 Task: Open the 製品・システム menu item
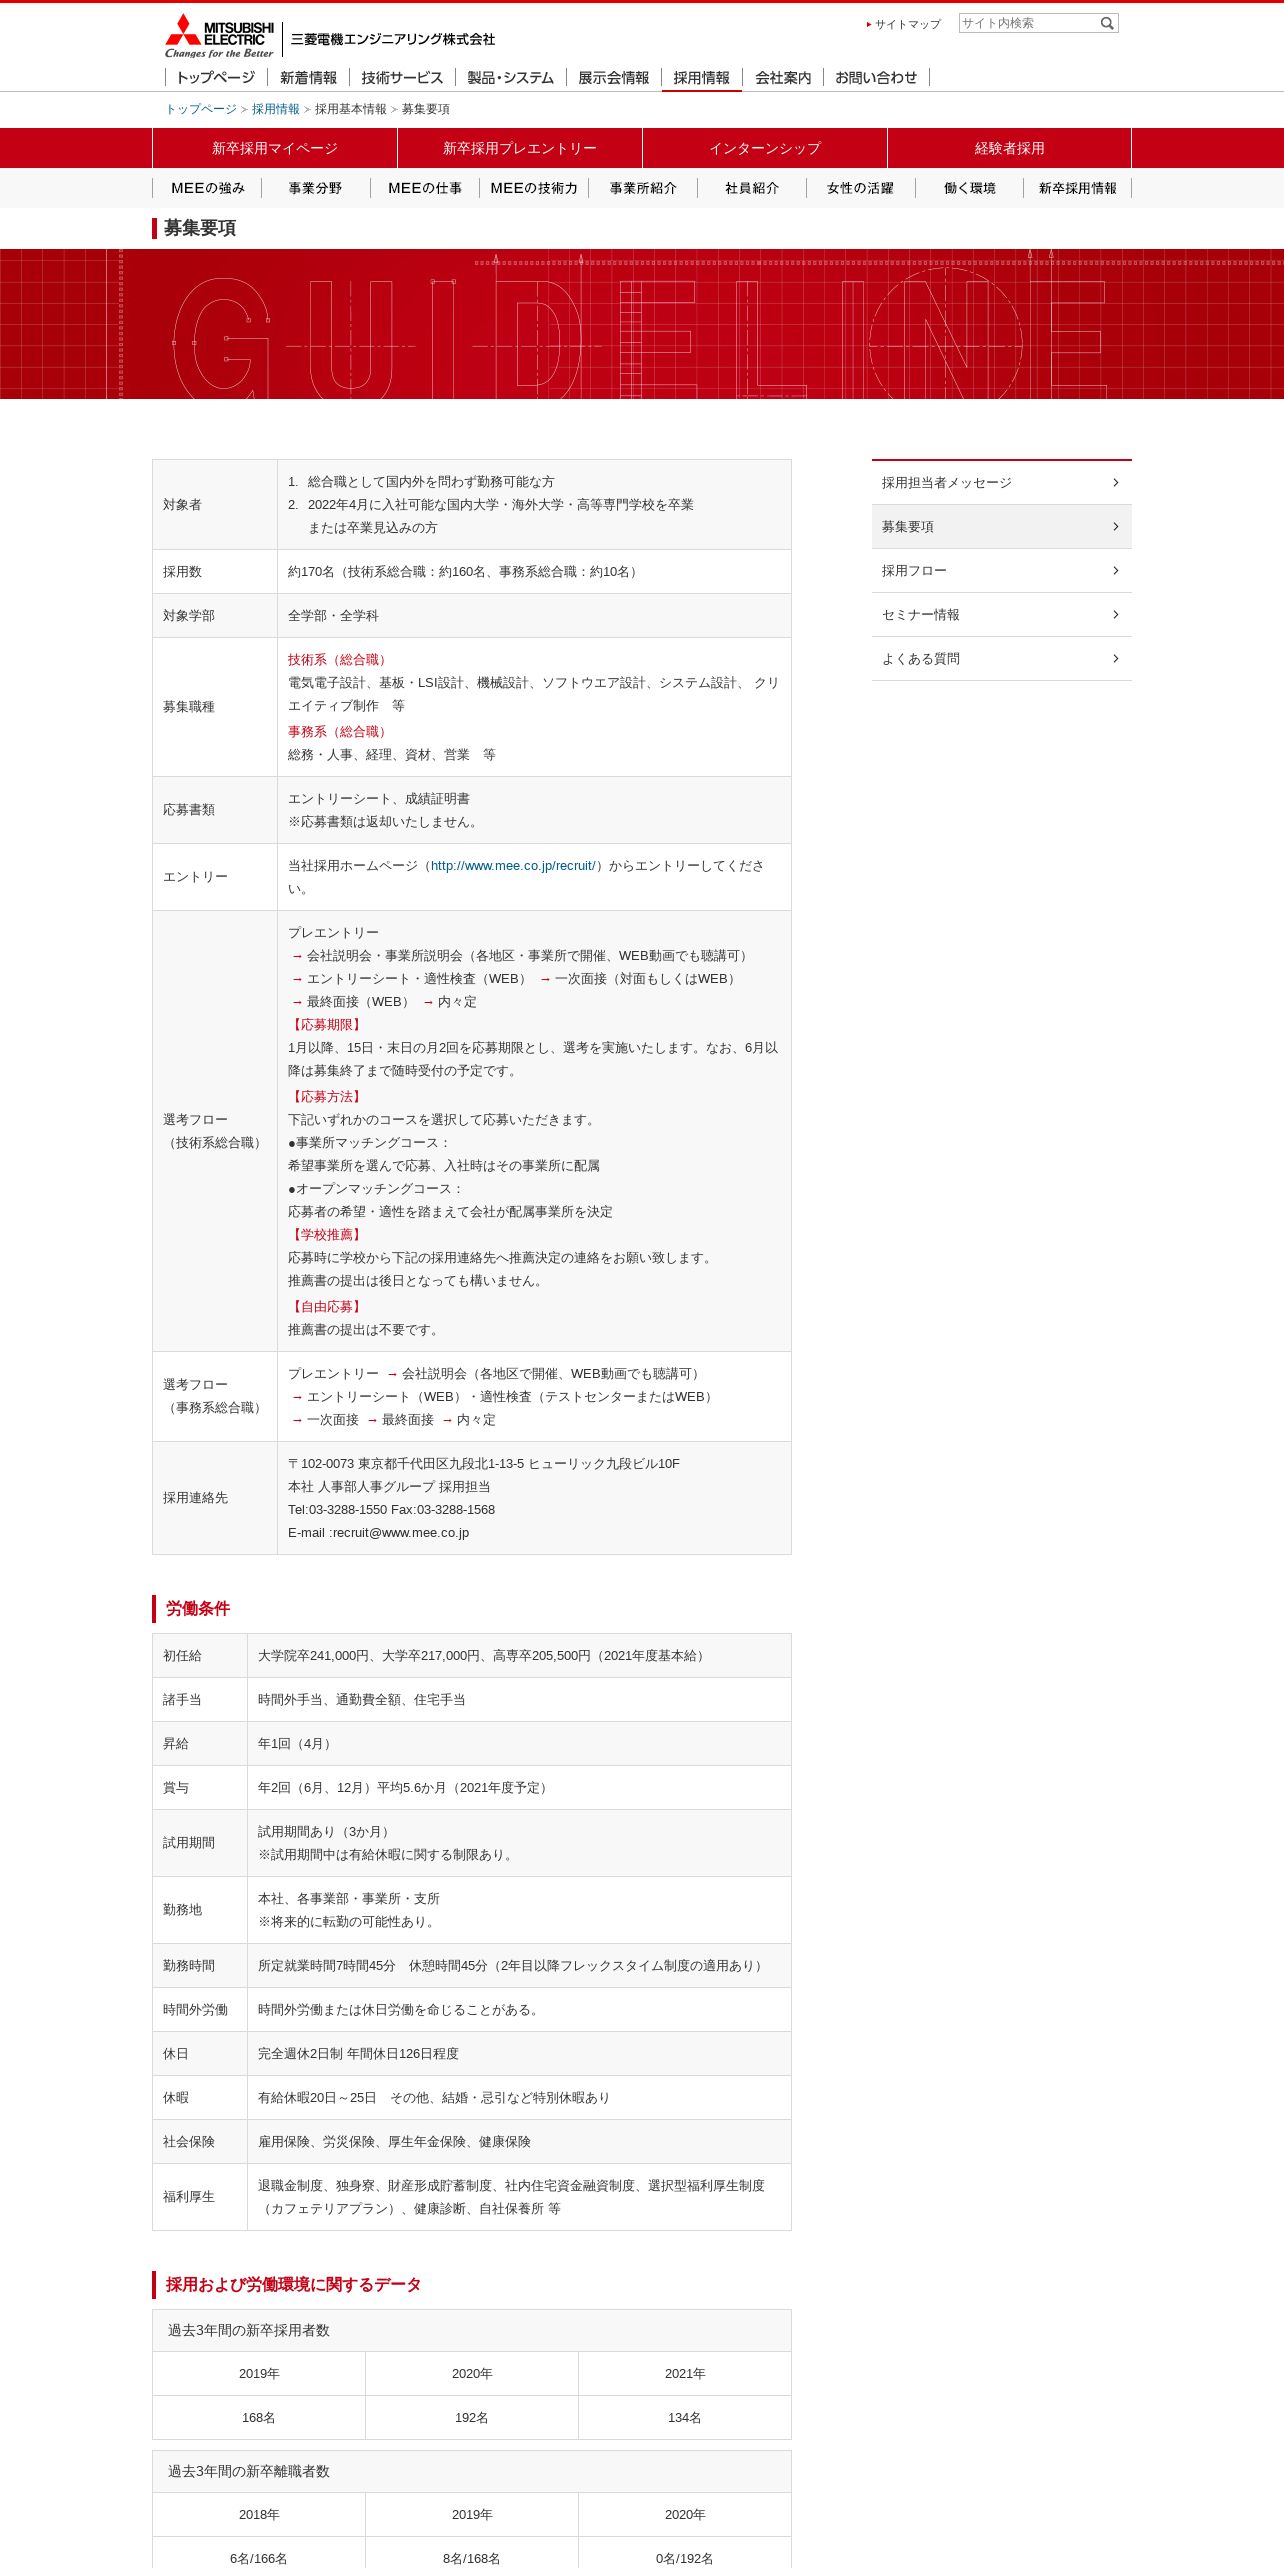point(510,77)
